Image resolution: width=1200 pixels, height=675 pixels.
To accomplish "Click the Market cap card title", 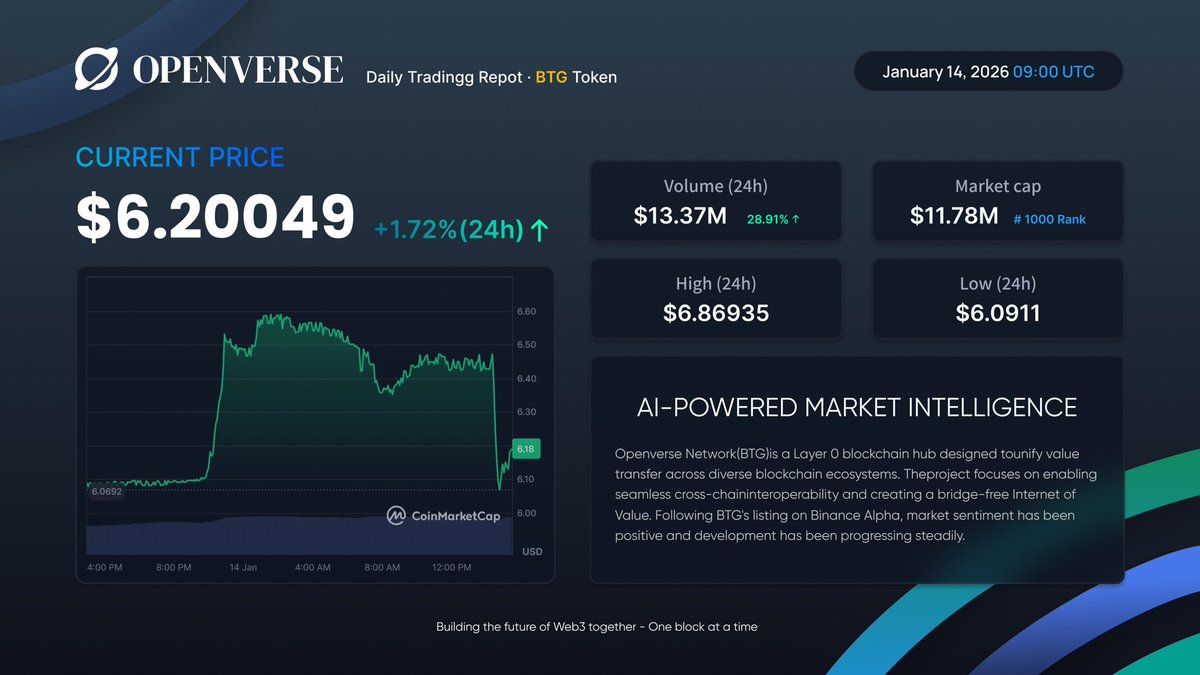I will click(x=998, y=186).
